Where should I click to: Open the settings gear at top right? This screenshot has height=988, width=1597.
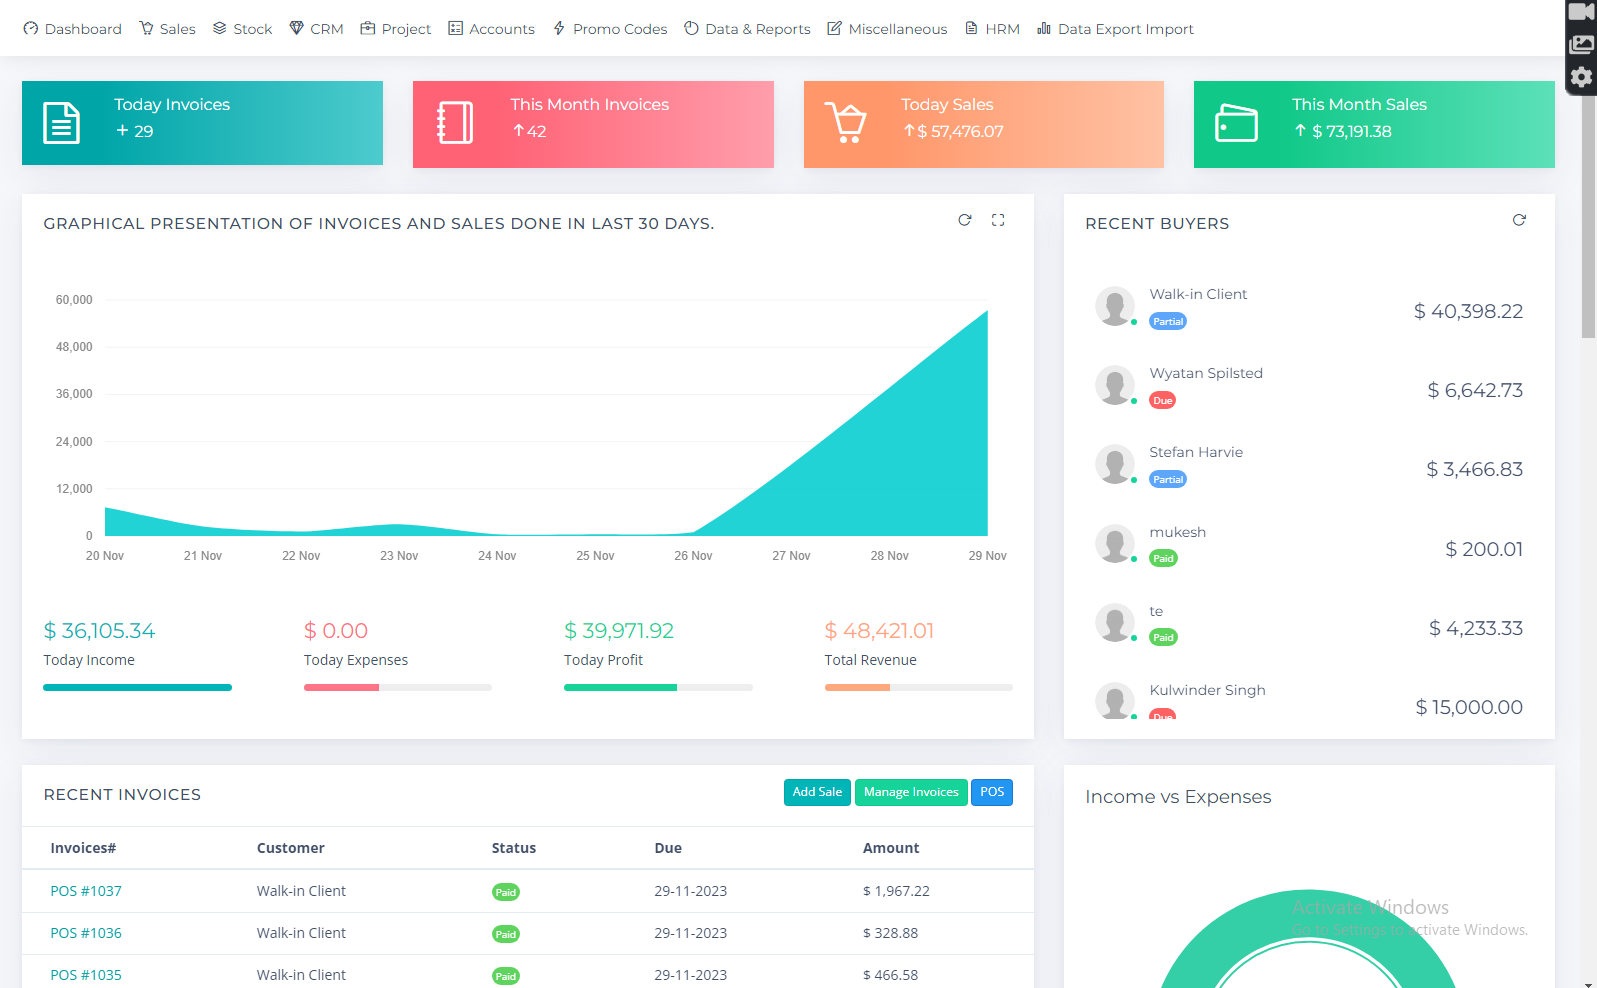(1581, 77)
